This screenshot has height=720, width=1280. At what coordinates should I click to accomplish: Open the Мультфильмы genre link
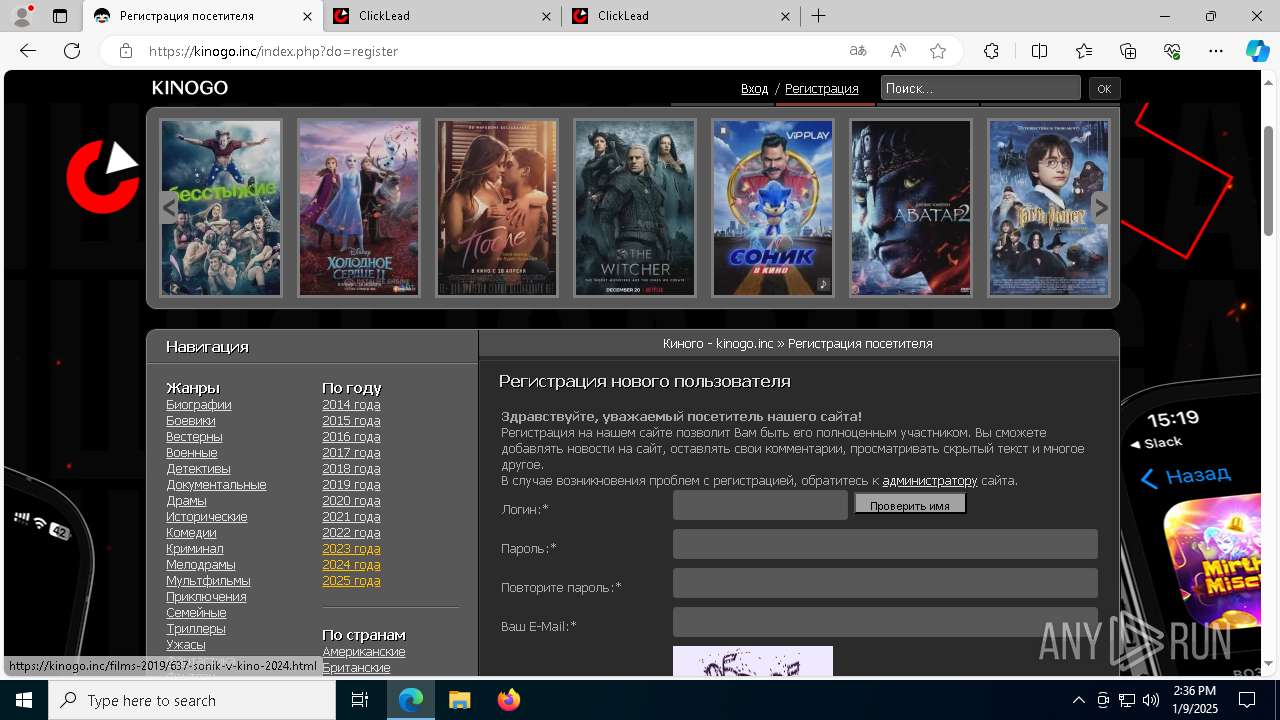[x=208, y=581]
